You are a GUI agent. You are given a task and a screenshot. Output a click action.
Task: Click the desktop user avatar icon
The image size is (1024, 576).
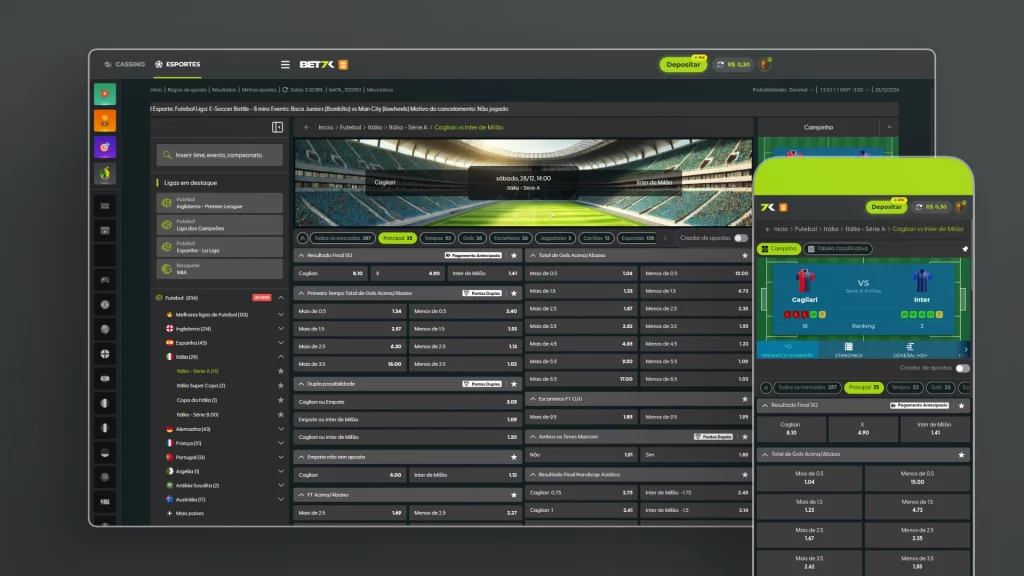(x=765, y=65)
